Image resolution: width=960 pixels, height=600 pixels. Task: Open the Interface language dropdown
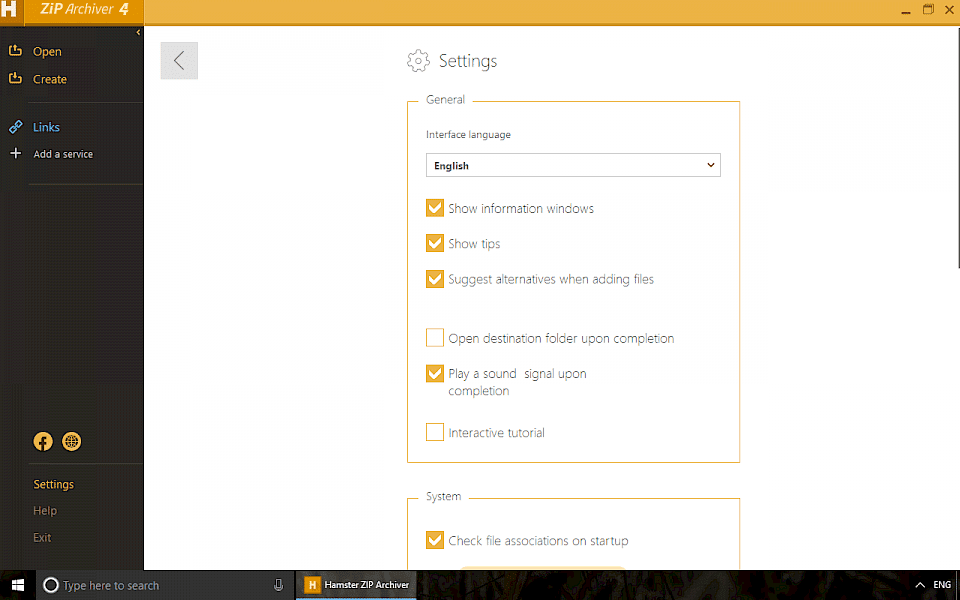click(573, 165)
